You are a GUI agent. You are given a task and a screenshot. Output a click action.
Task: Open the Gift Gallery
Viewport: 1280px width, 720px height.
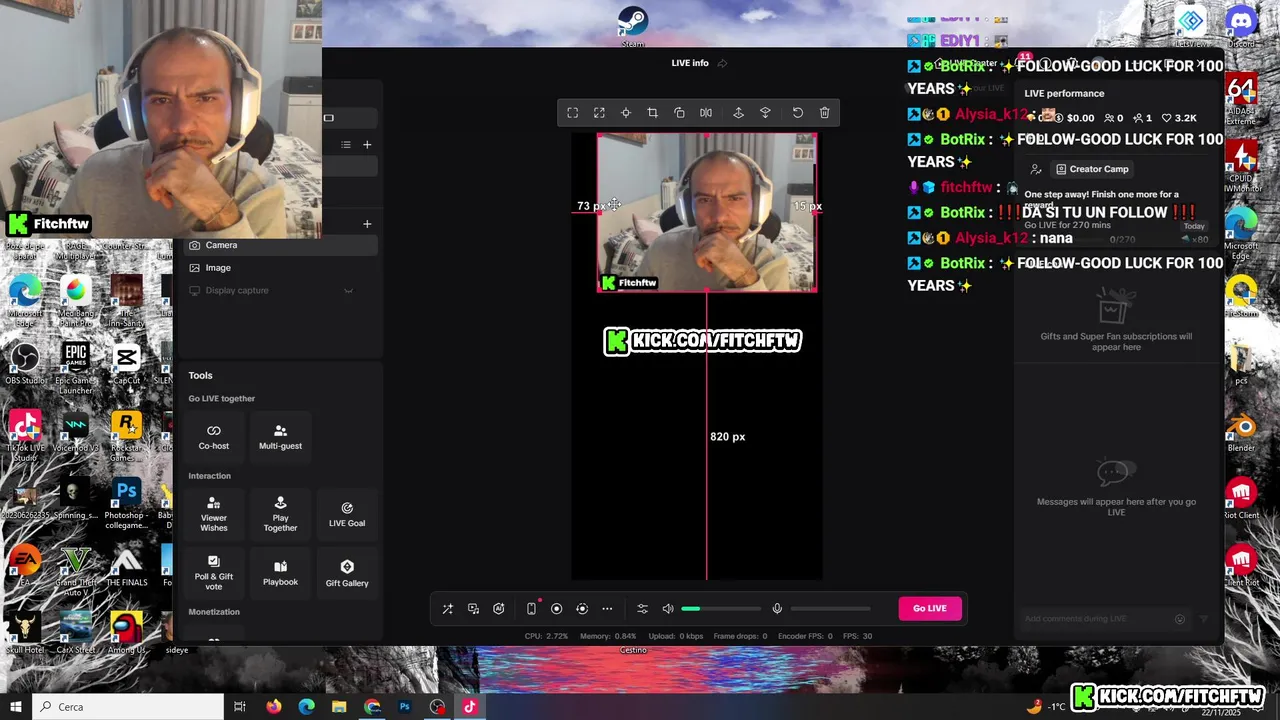click(x=347, y=572)
